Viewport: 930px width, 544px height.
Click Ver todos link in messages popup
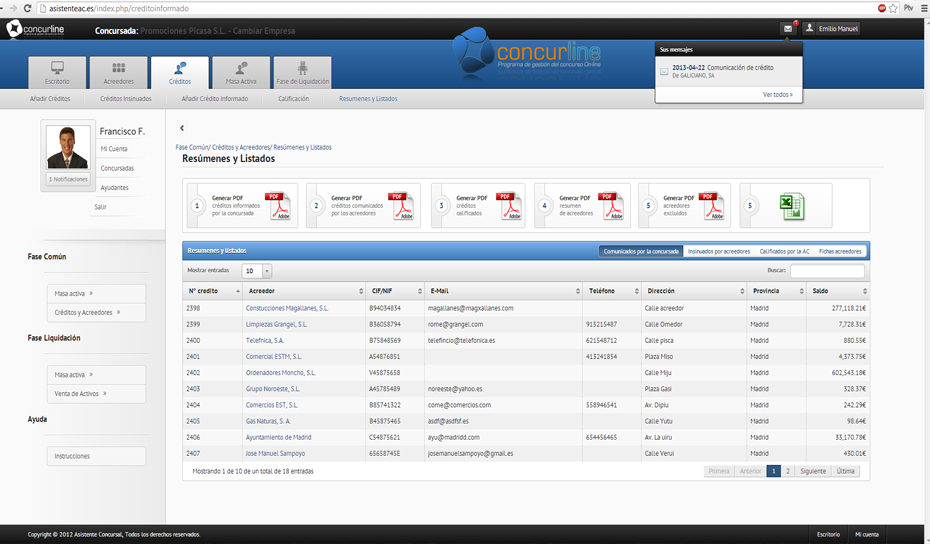coord(777,95)
